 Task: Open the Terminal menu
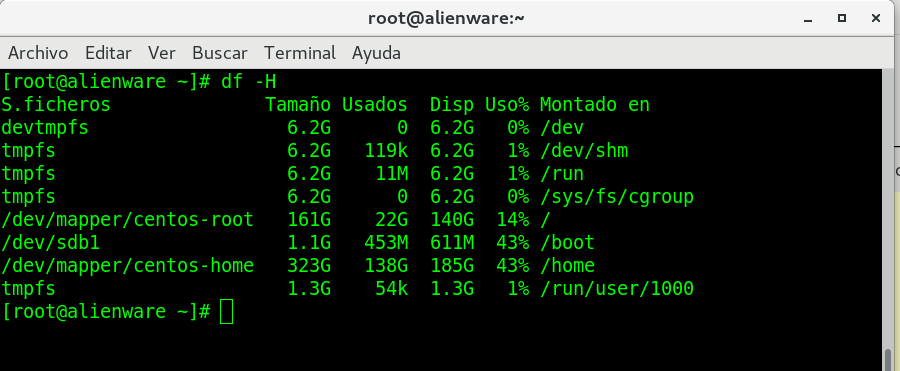click(x=300, y=53)
